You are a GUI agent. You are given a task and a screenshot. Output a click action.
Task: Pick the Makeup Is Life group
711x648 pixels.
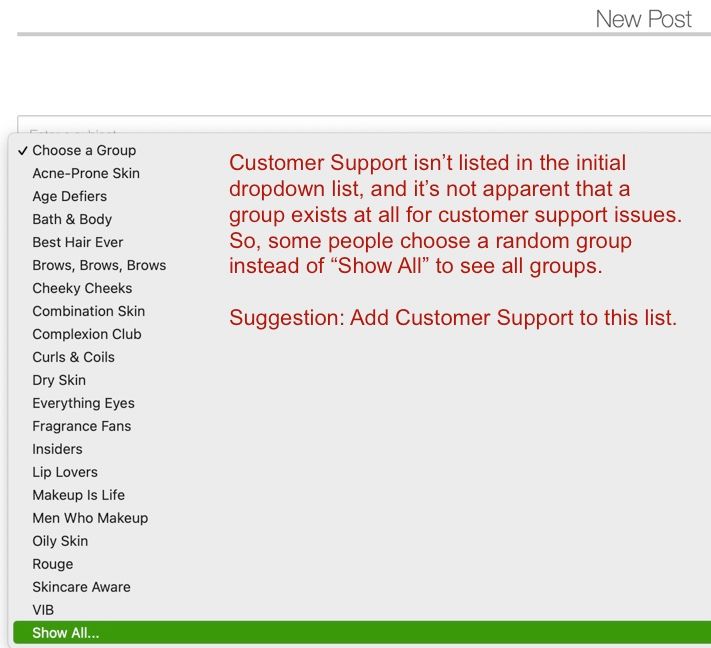[x=79, y=495]
